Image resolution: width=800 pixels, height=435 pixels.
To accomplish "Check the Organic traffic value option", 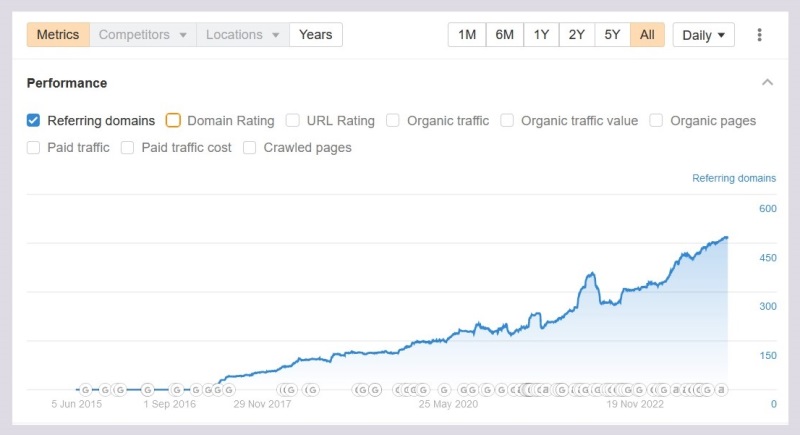I will (508, 121).
